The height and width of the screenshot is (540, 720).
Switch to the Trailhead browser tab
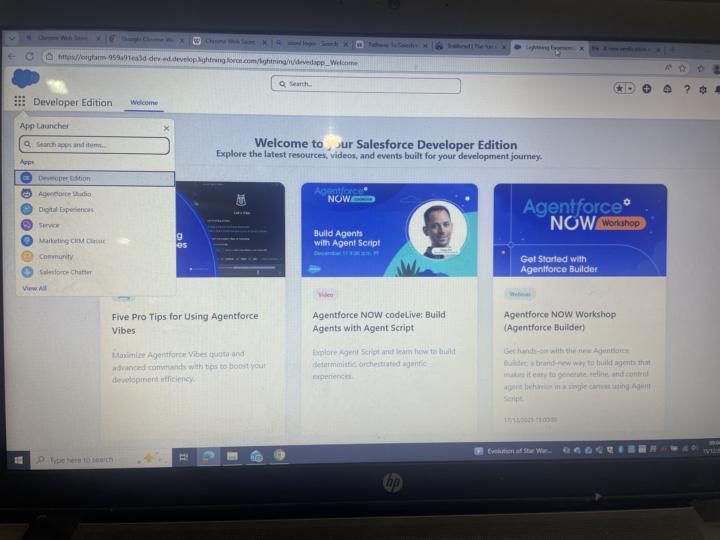click(471, 46)
